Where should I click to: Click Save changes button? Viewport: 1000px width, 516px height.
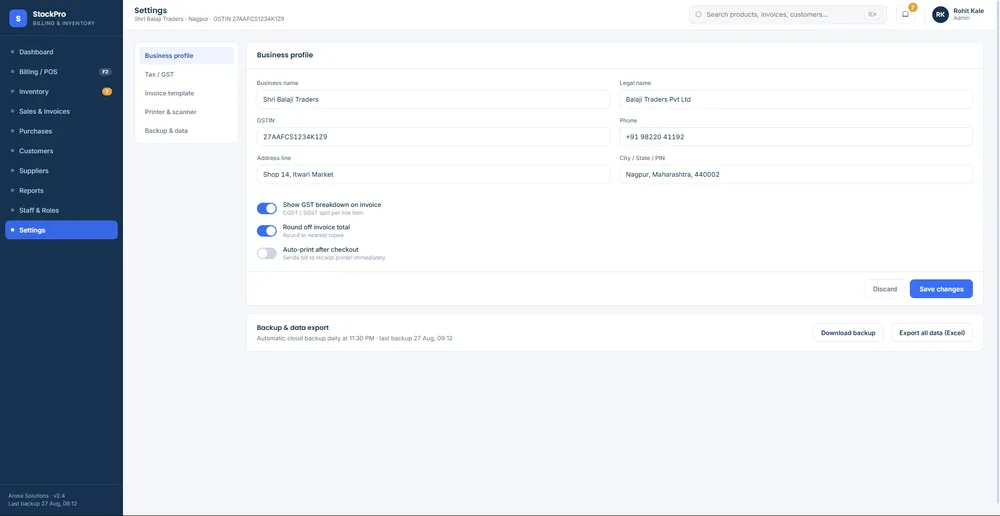click(x=941, y=289)
